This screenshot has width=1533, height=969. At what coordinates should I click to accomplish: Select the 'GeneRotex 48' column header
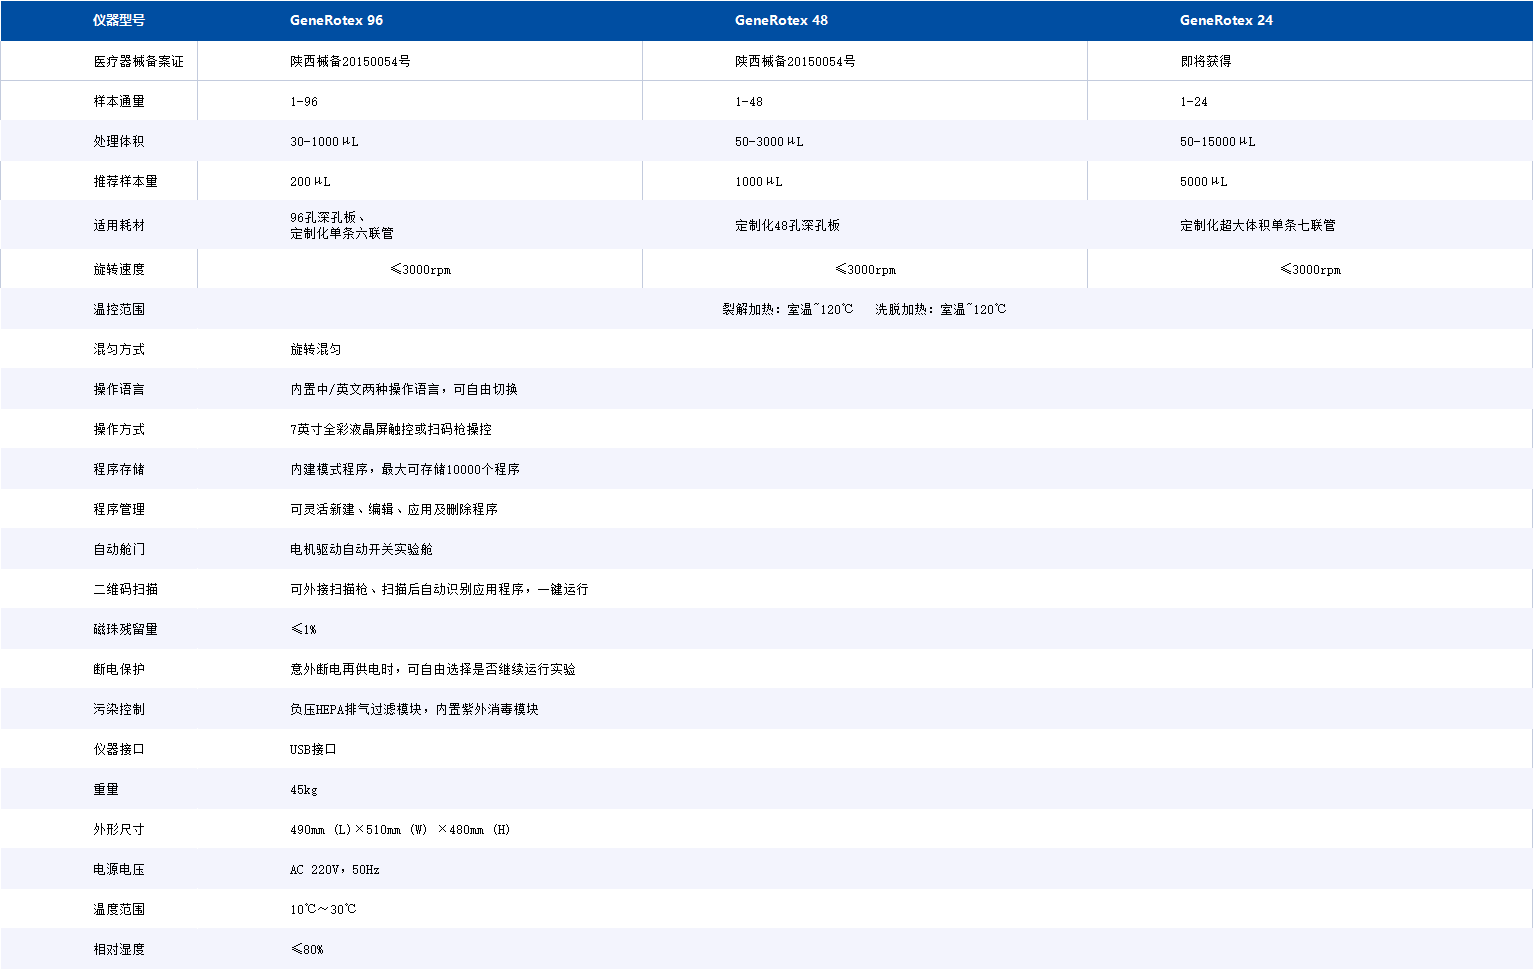[781, 20]
